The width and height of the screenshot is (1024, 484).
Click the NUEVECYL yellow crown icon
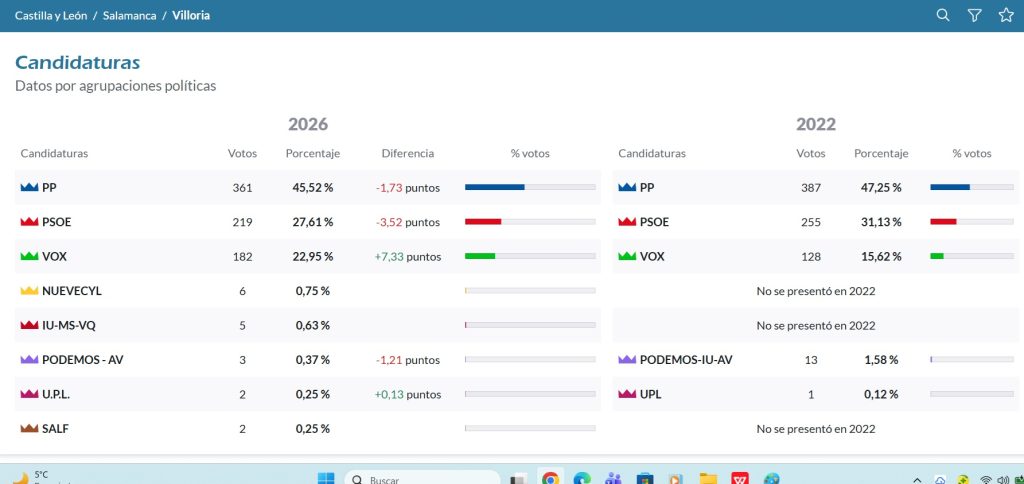29,291
